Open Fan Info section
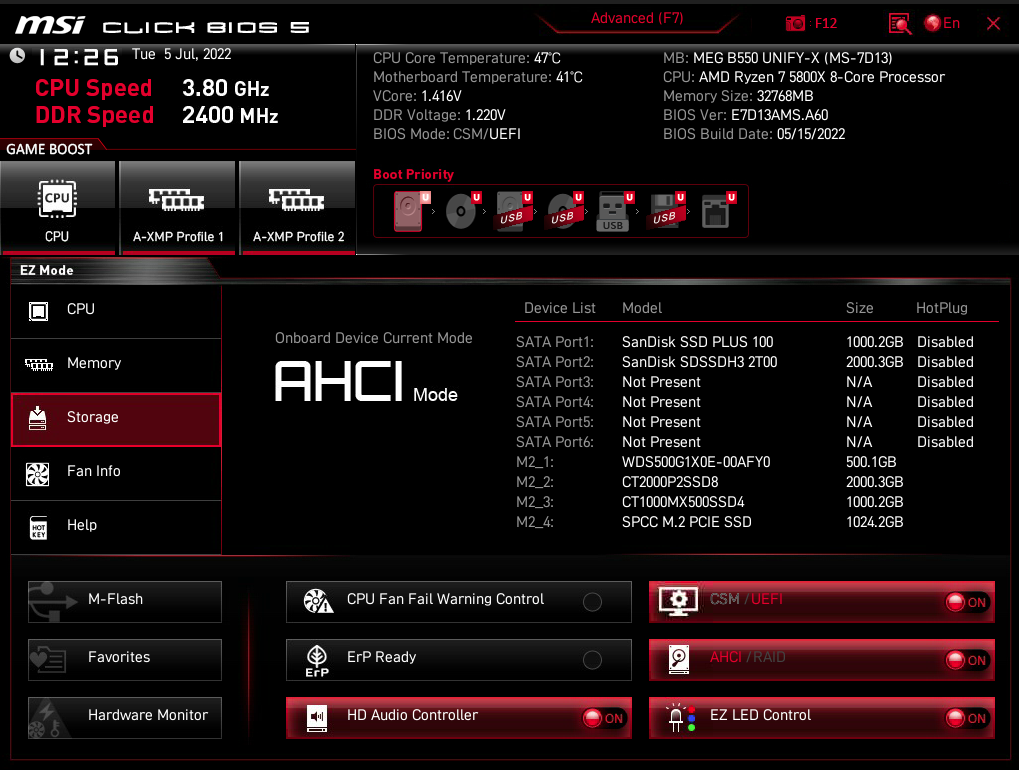Screen dimensions: 1019x770 click(116, 472)
